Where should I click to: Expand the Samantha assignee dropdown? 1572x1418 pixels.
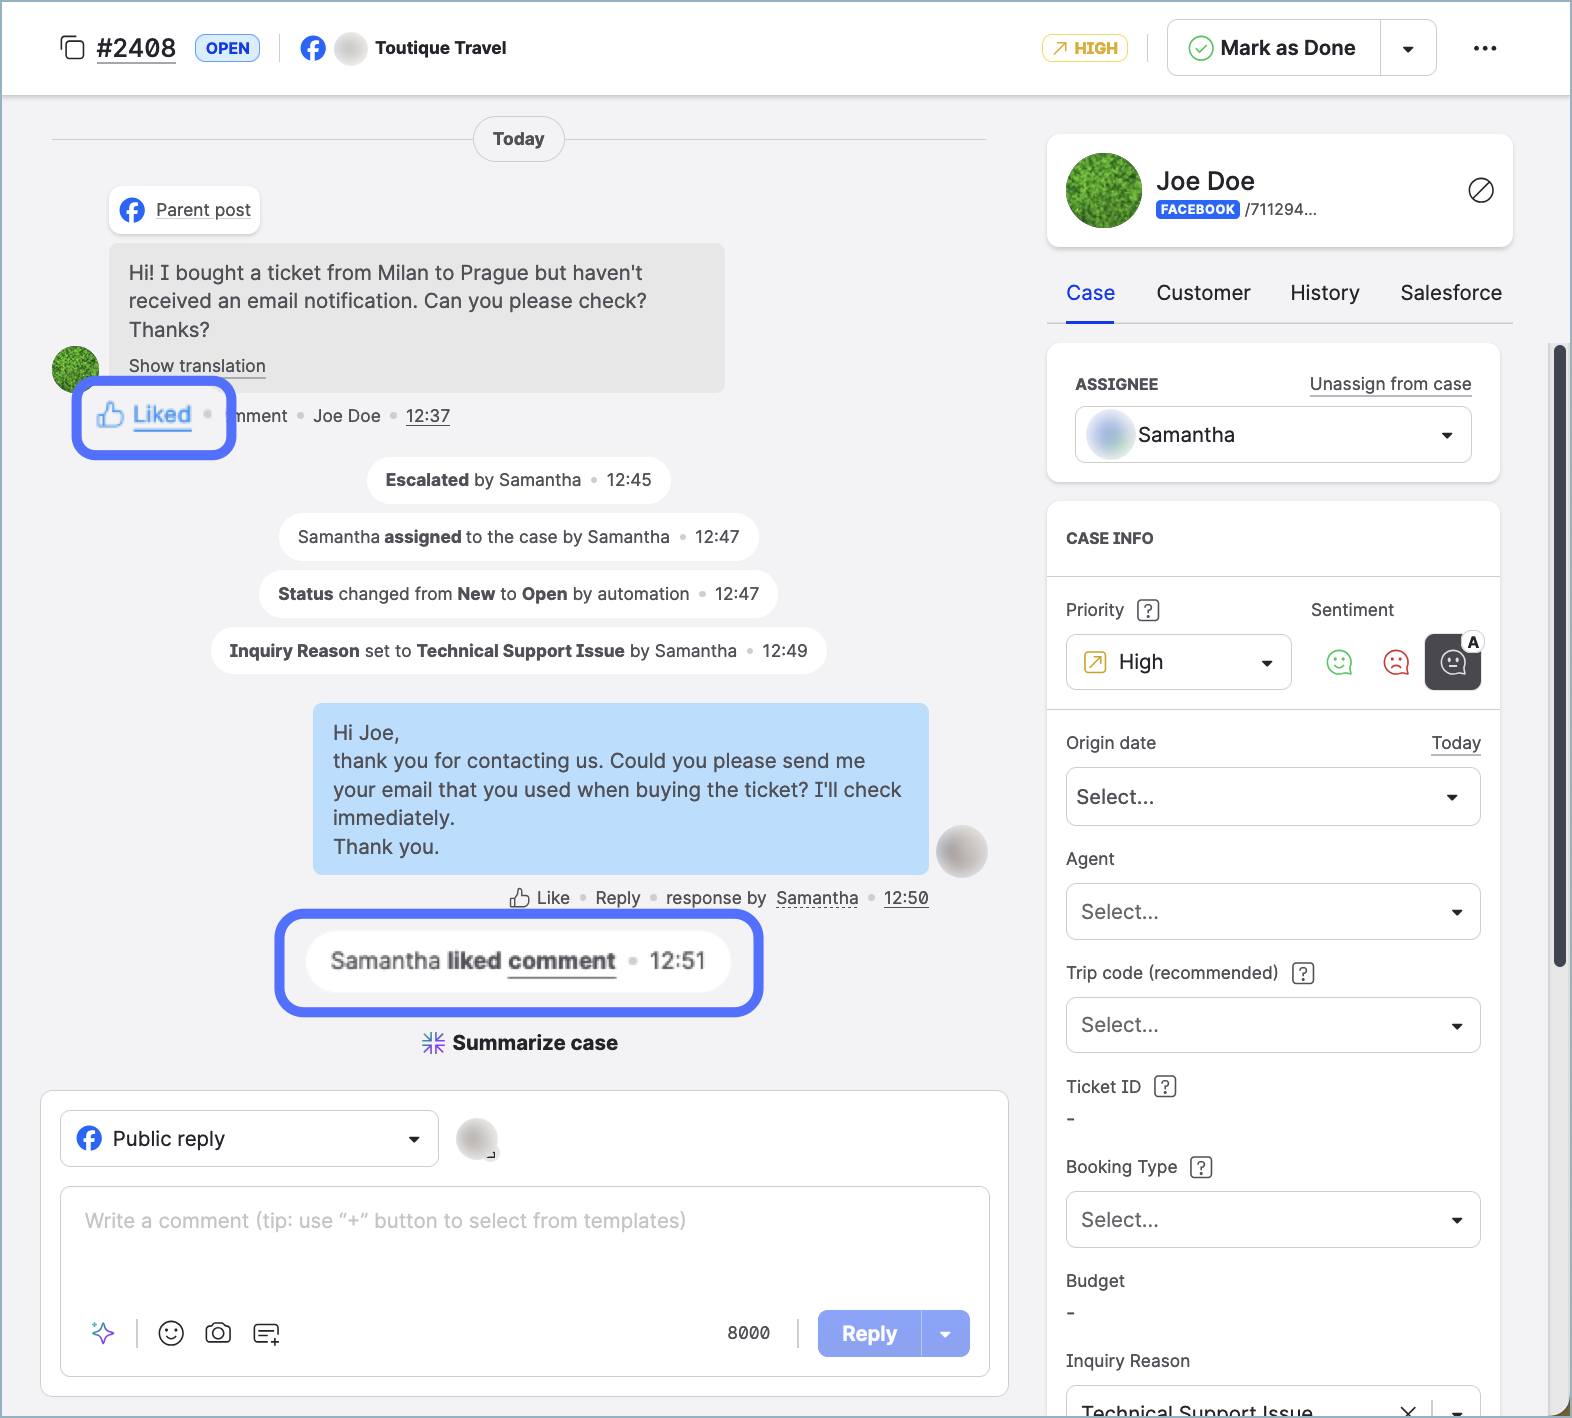click(1272, 435)
